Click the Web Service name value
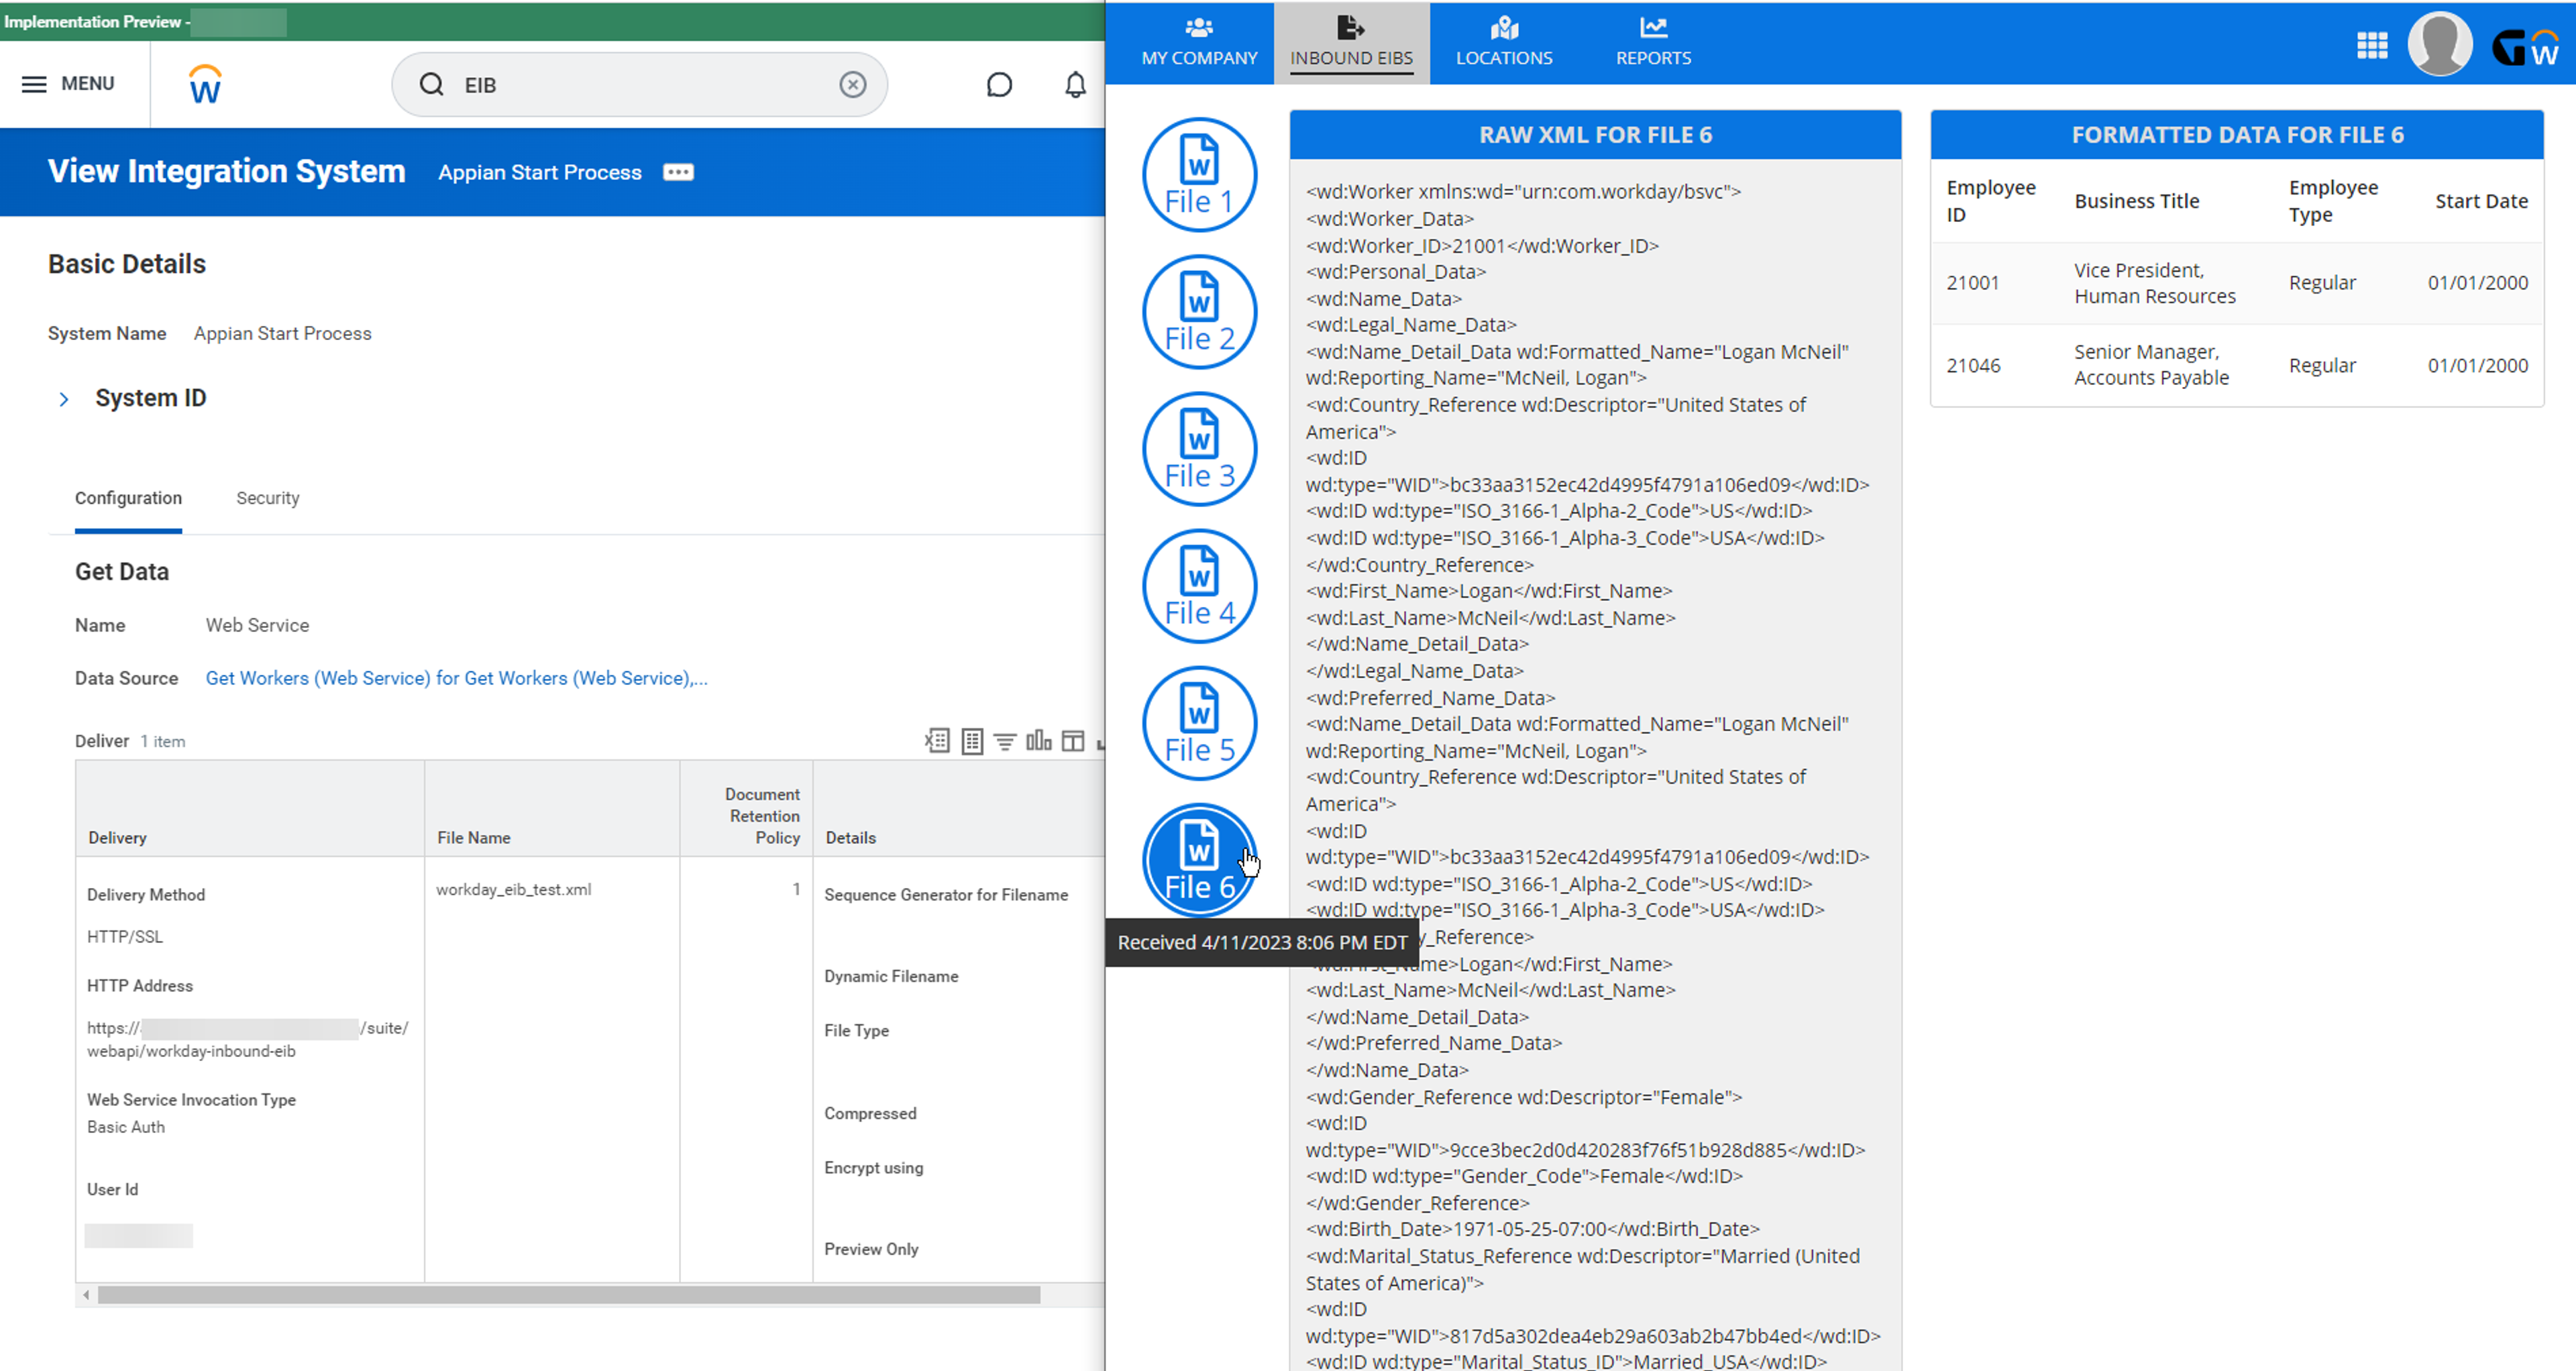Screen dimensions: 2576x1371 point(257,625)
